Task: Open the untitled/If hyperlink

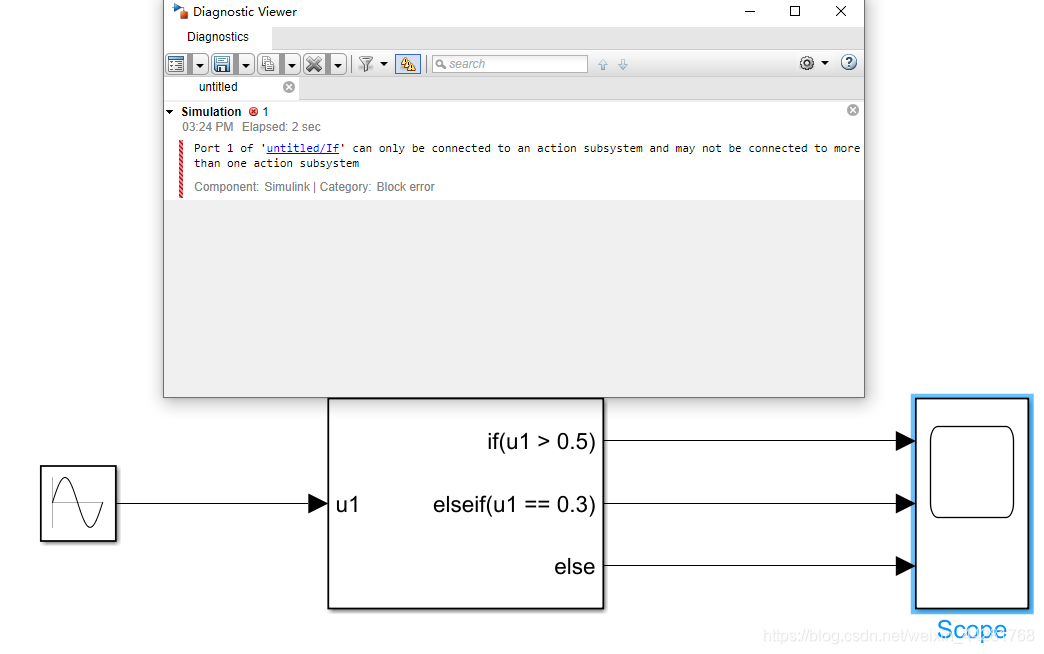Action: 302,147
